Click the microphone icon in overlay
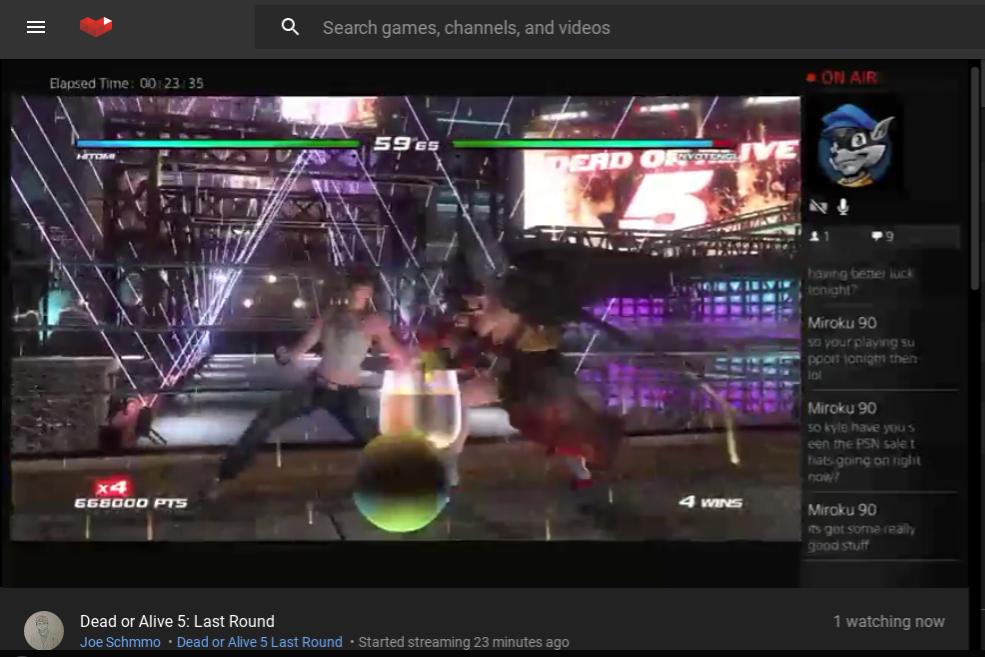This screenshot has width=985, height=657. 844,206
